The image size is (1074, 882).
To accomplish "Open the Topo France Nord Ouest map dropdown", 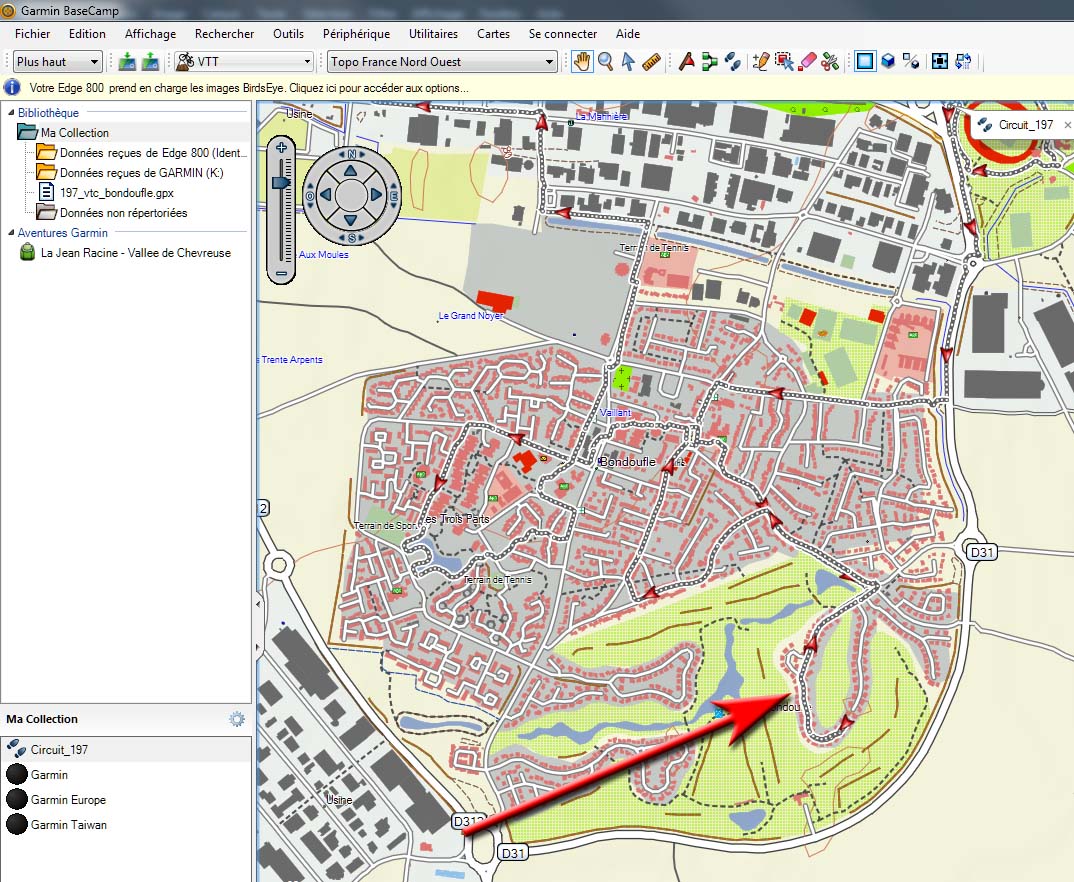I will pos(442,62).
